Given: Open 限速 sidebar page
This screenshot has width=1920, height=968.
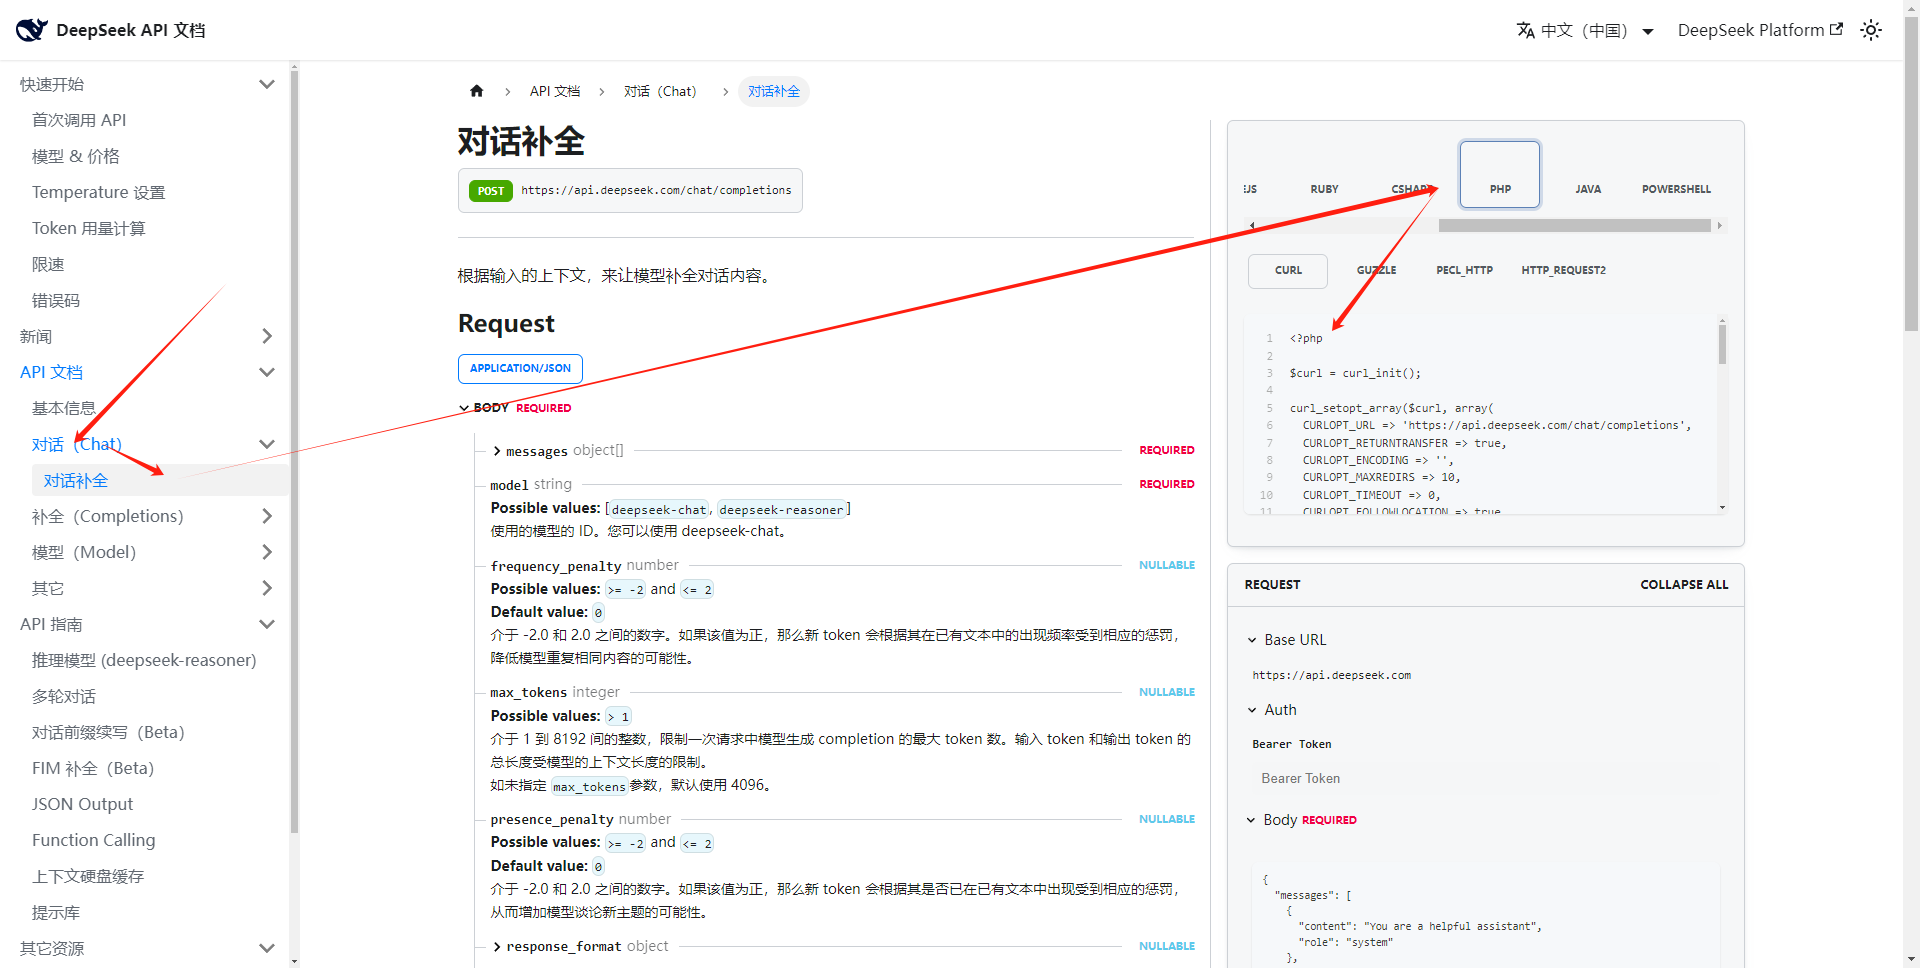Looking at the screenshot, I should coord(48,264).
